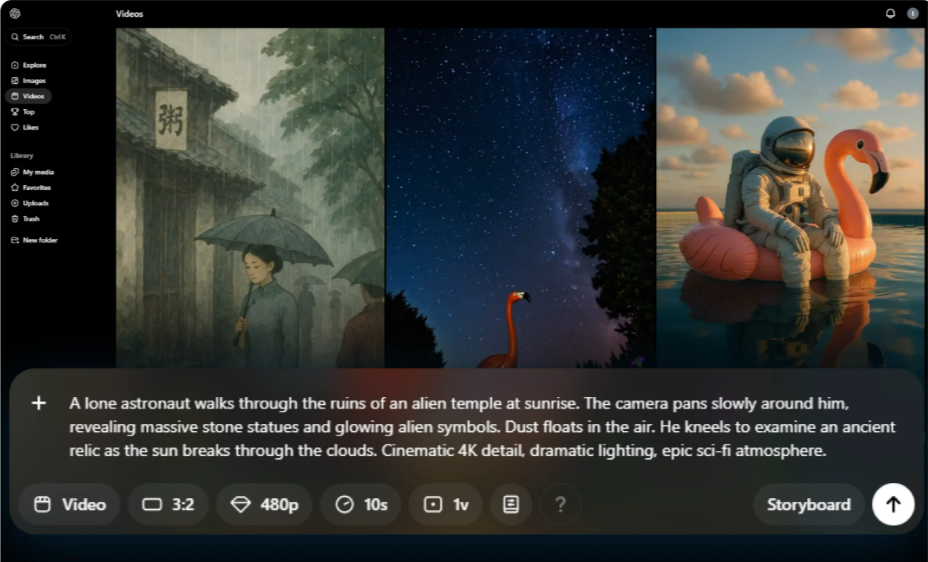Open the notifications bell
Screen dimensions: 928x562
[x=890, y=13]
